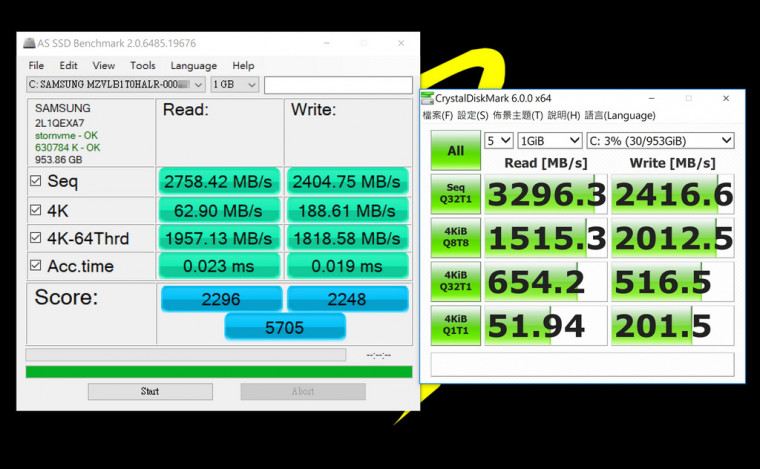
Task: Click the 630784 K - OK alignment text
Action: 67,147
